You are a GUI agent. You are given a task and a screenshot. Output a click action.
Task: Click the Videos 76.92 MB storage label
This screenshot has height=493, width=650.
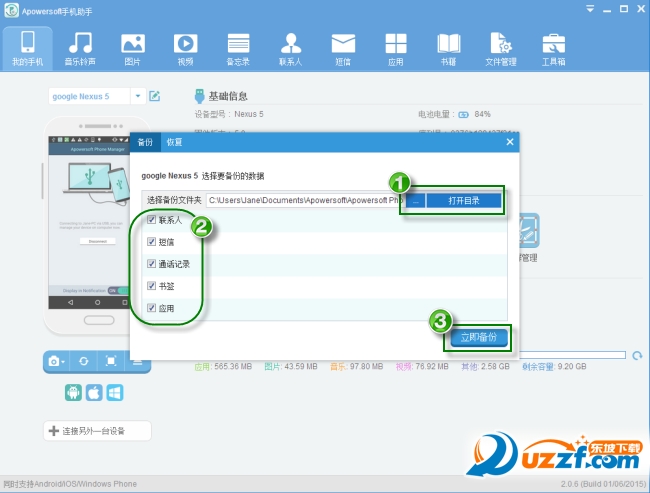point(422,367)
